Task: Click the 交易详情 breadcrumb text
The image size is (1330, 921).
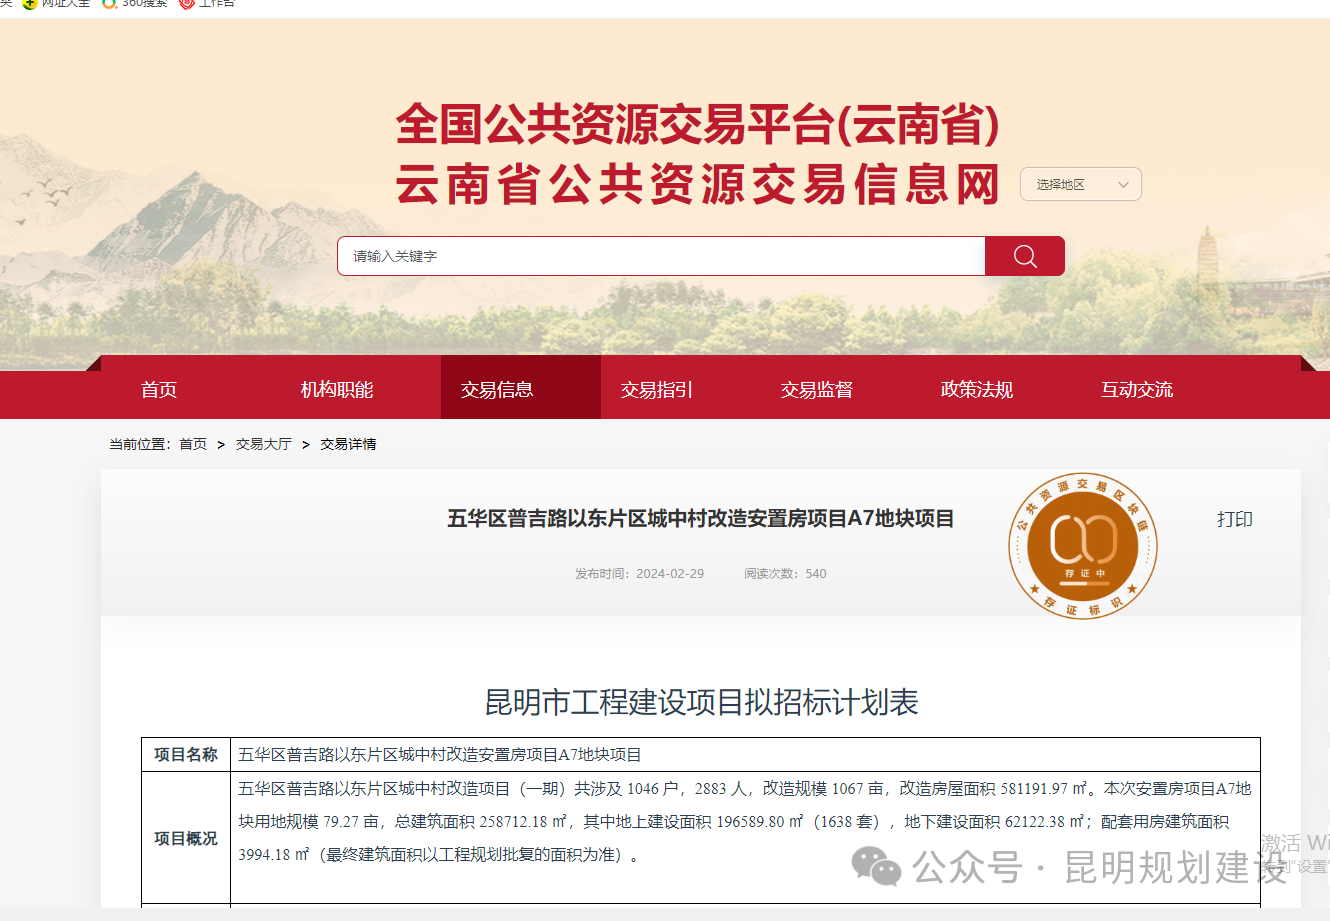Action: pos(349,443)
